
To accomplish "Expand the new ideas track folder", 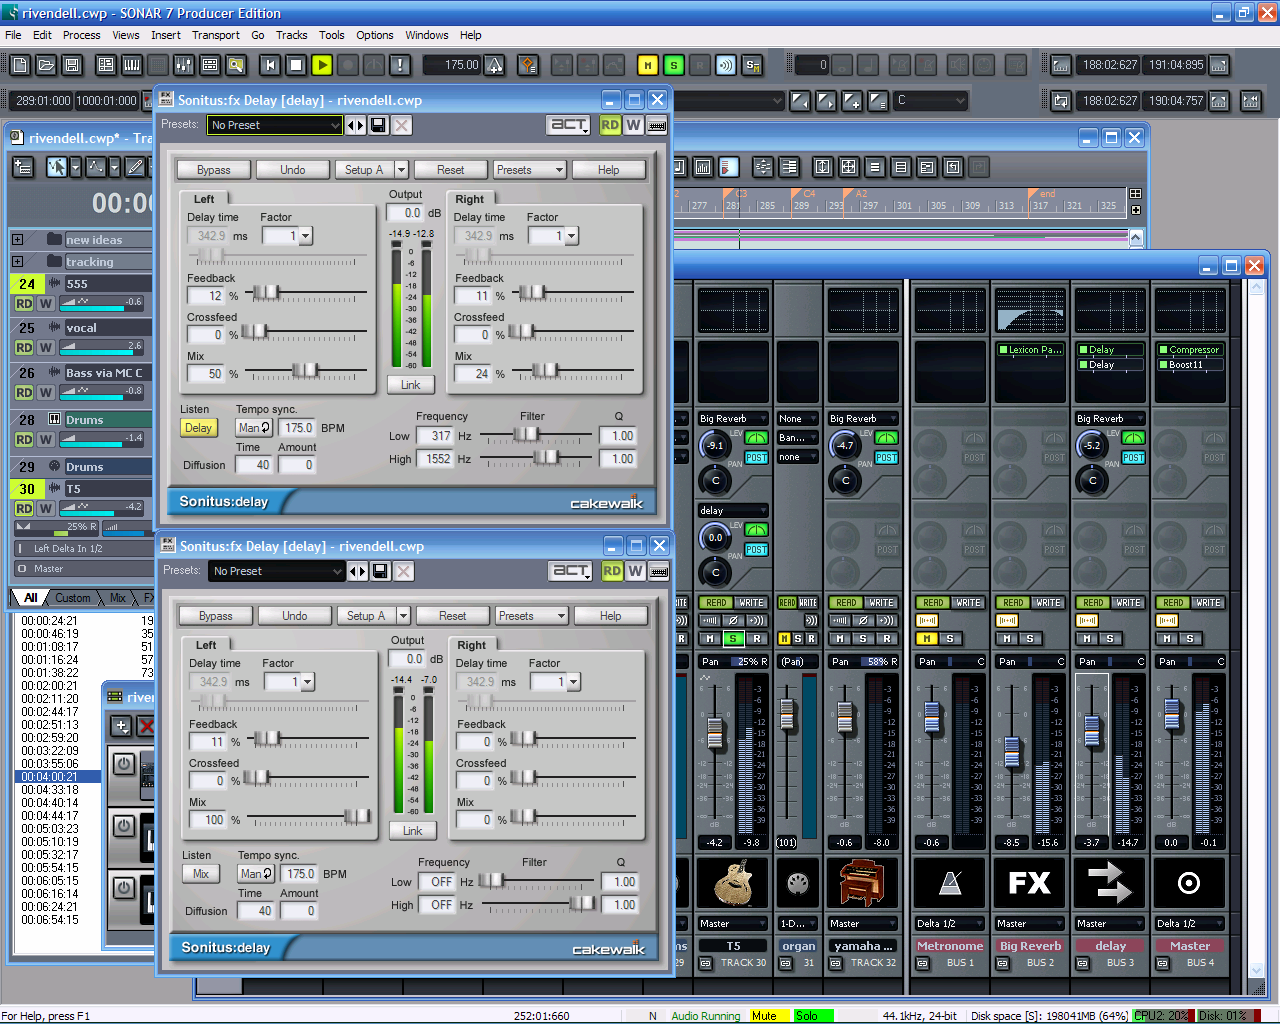I will [x=17, y=240].
